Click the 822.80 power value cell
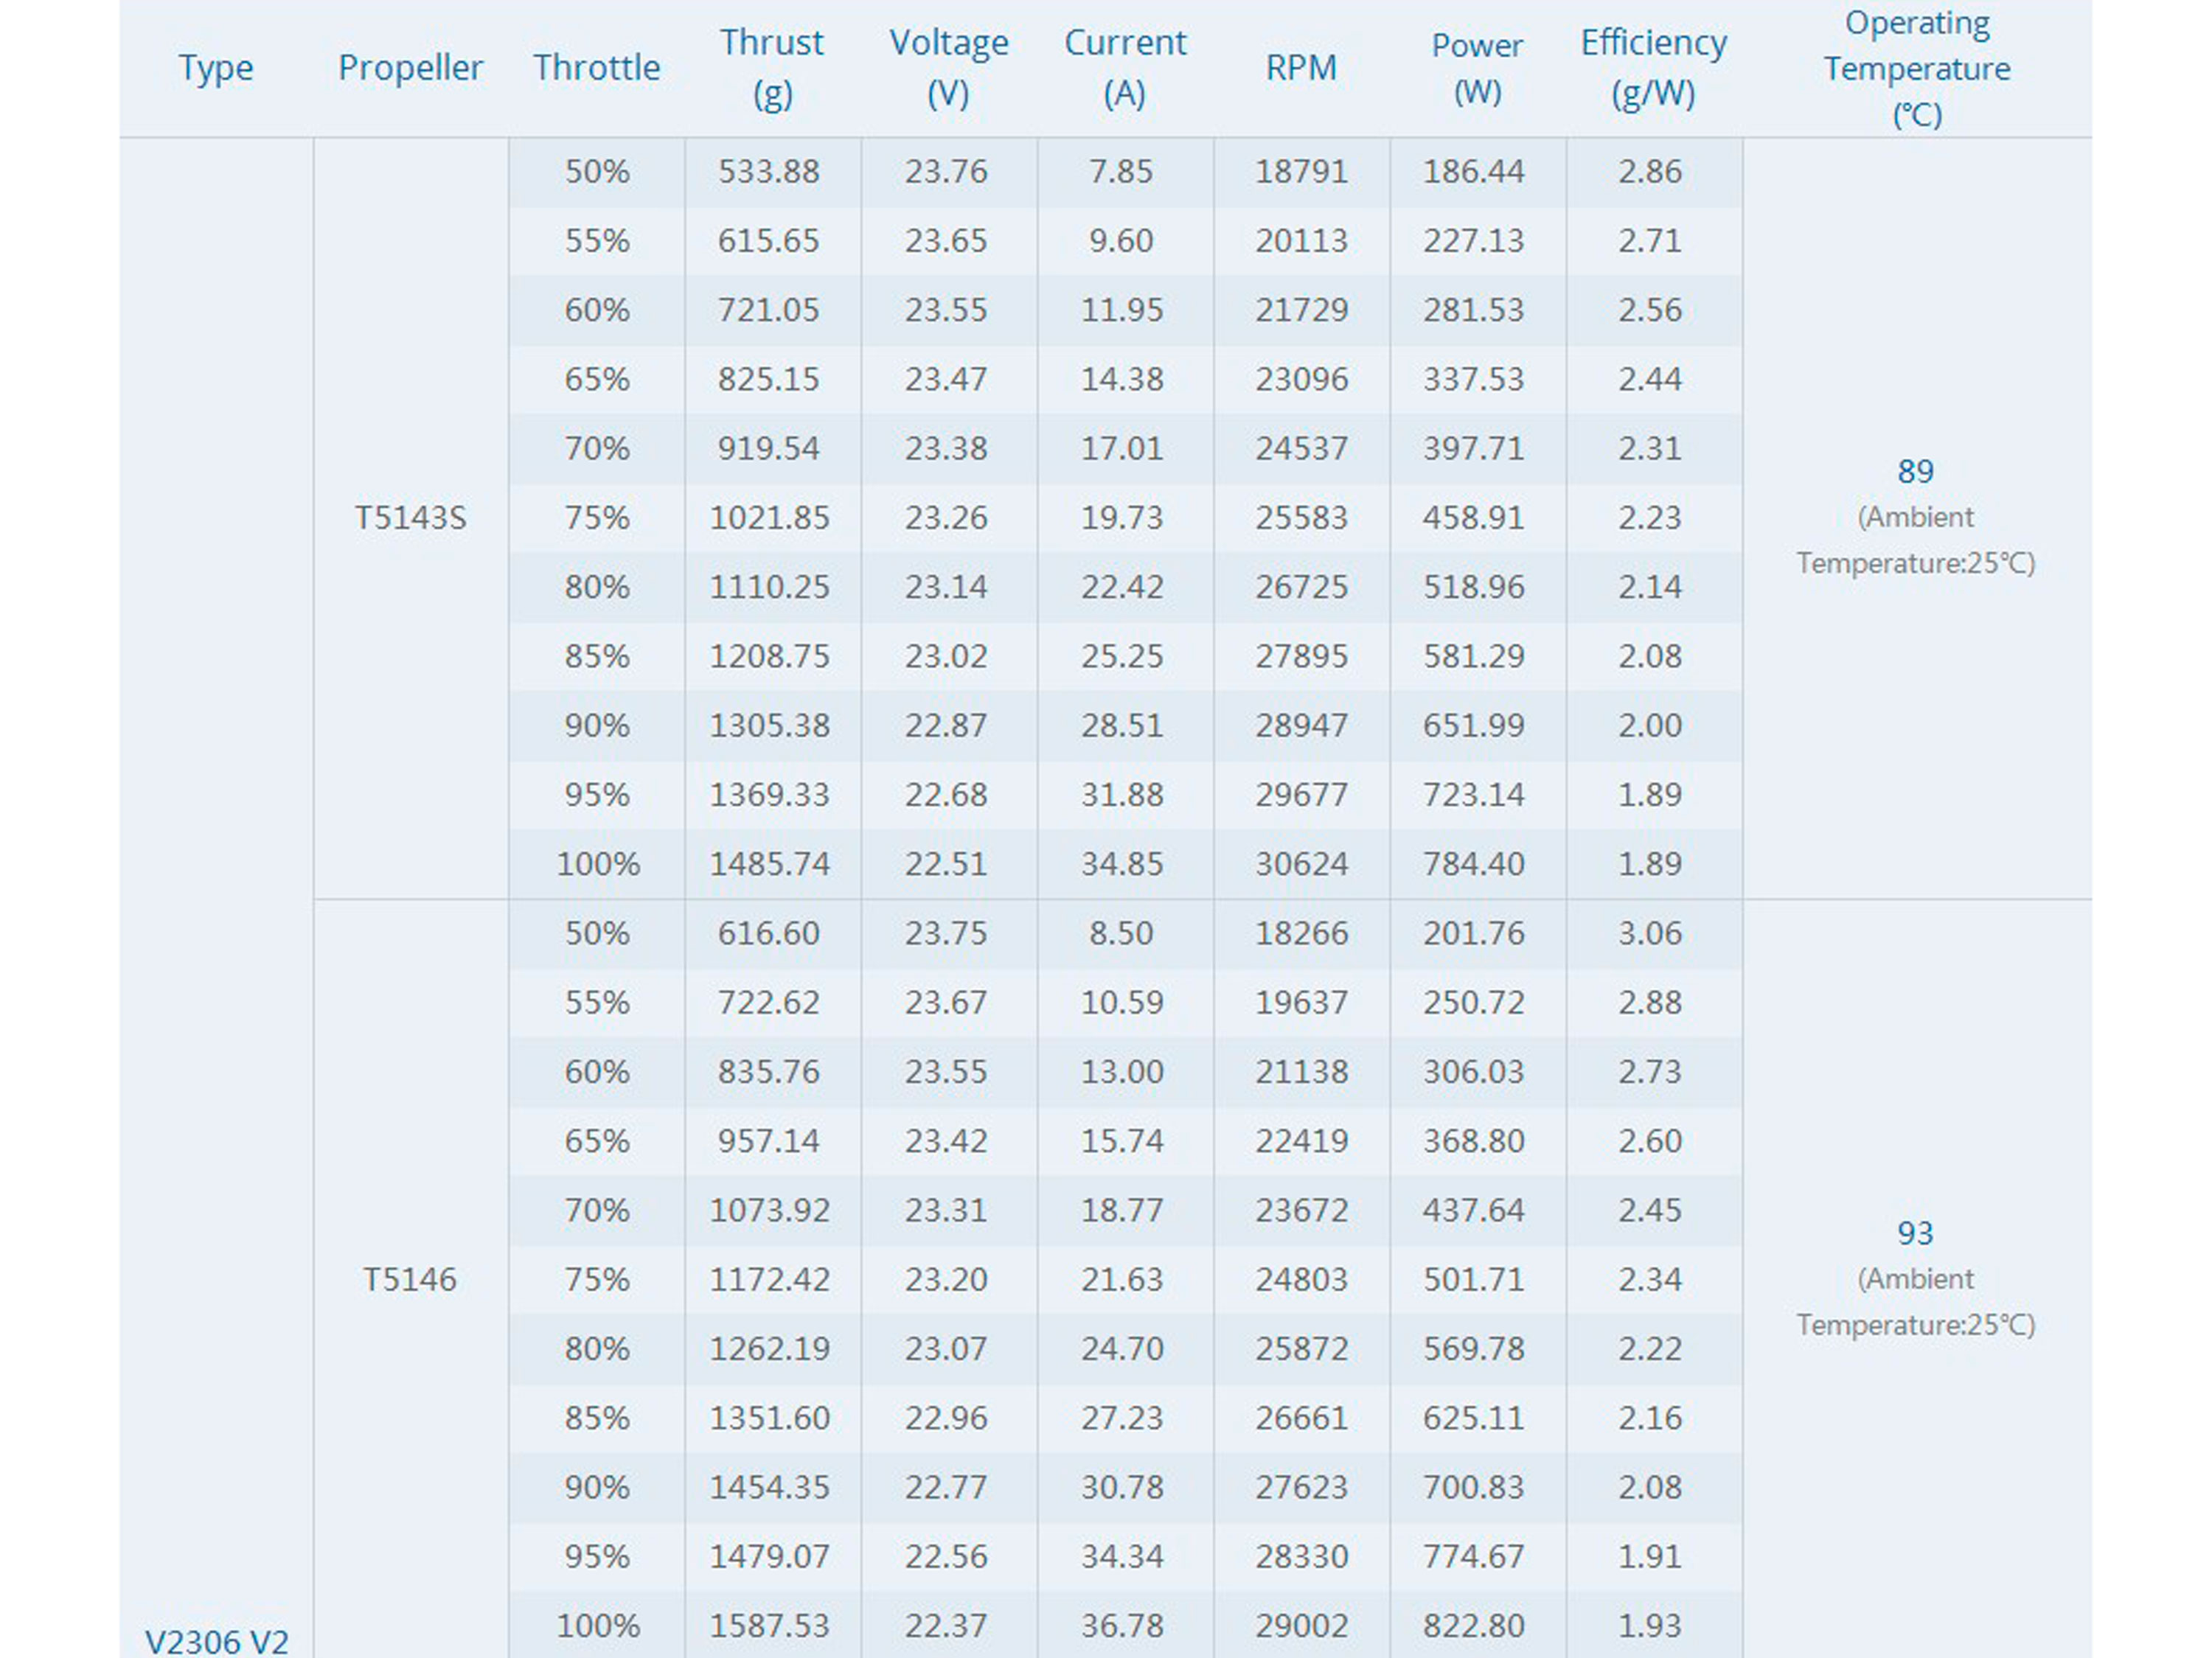Image resolution: width=2212 pixels, height=1658 pixels. pos(1473,1625)
